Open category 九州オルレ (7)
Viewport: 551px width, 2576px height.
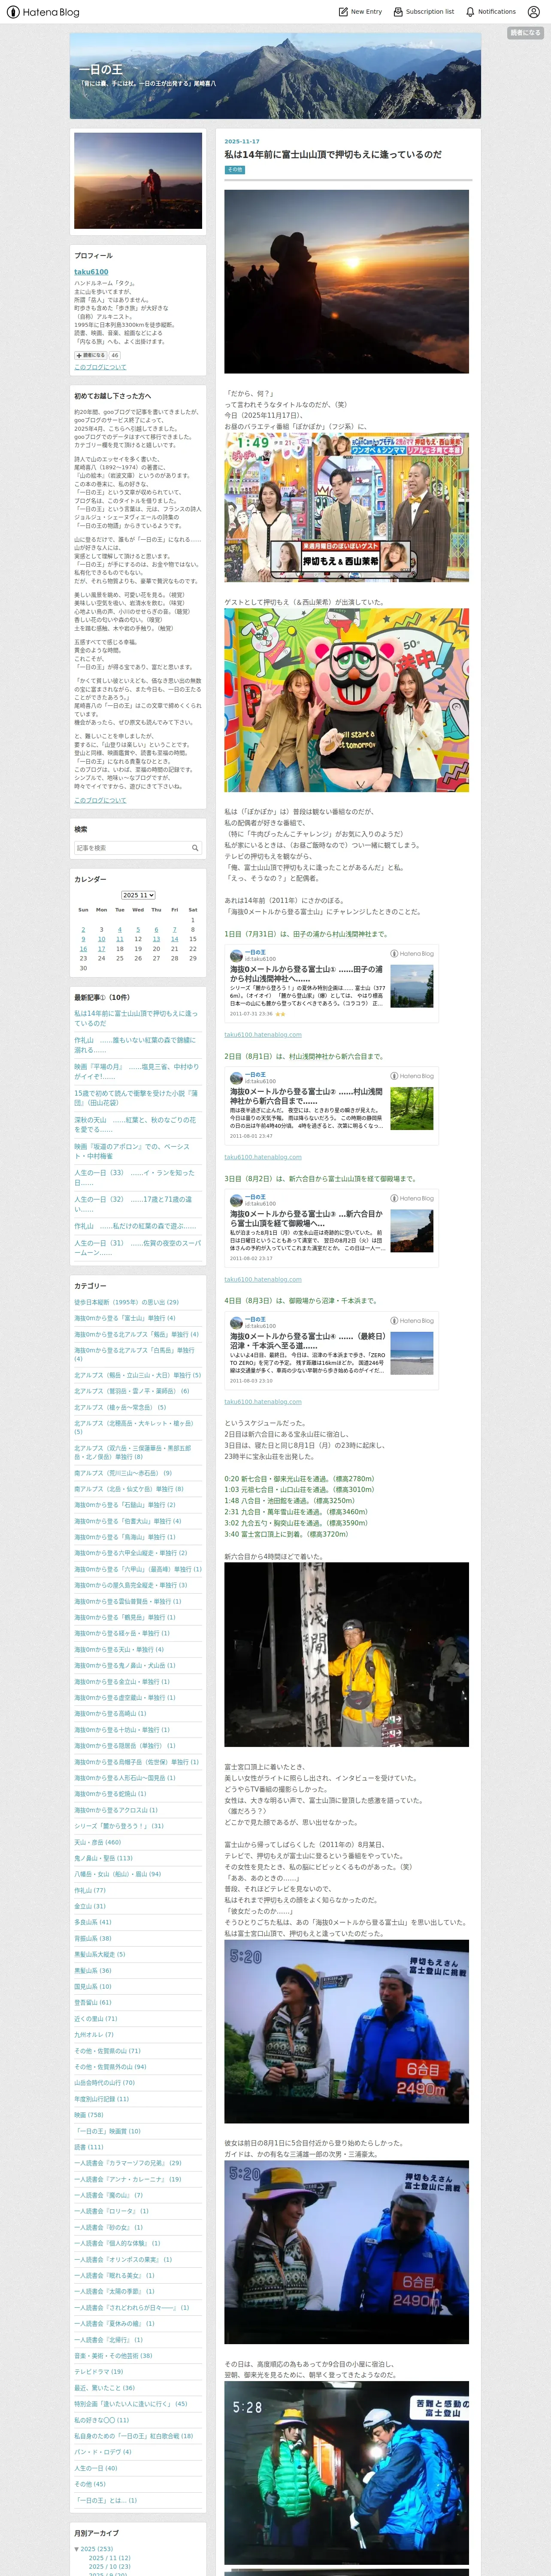click(x=94, y=2035)
